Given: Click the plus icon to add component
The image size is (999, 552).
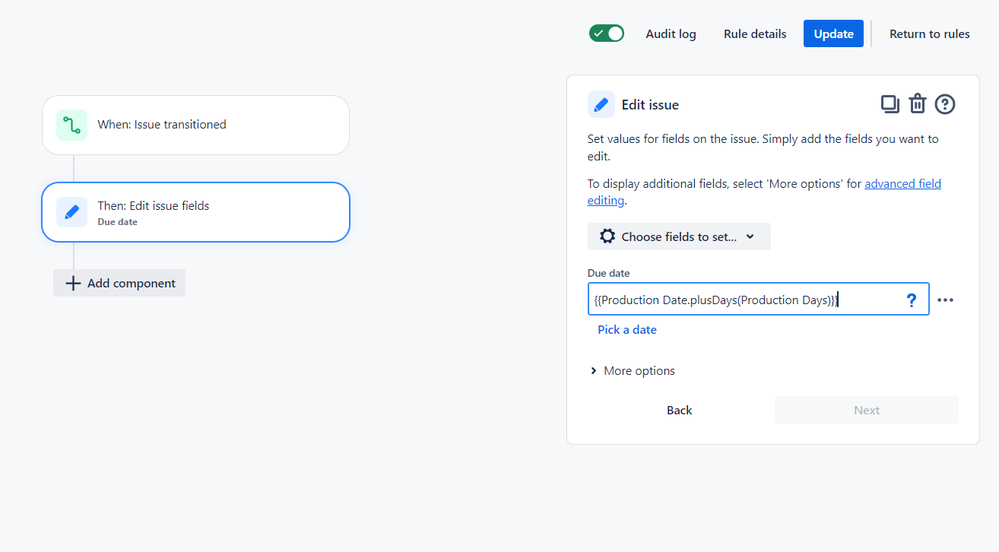Looking at the screenshot, I should pyautogui.click(x=72, y=283).
